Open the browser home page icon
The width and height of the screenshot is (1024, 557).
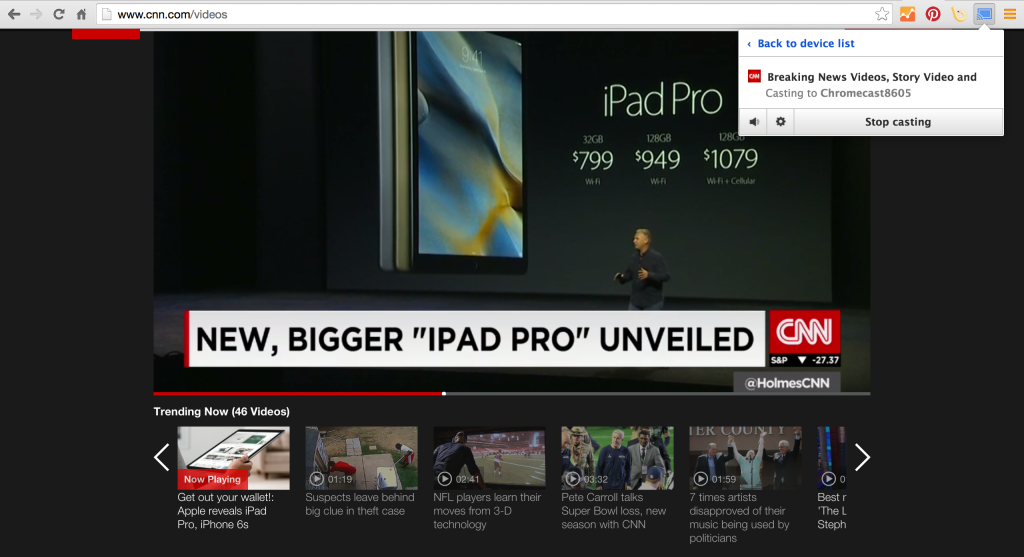point(82,14)
